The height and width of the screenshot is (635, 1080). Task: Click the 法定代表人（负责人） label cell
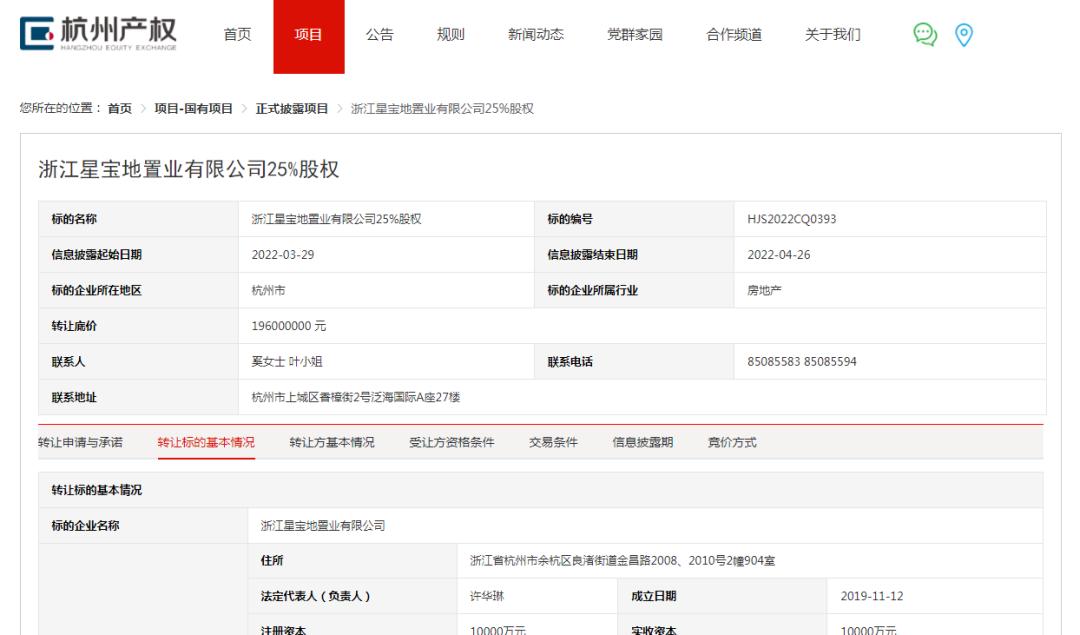coord(352,596)
